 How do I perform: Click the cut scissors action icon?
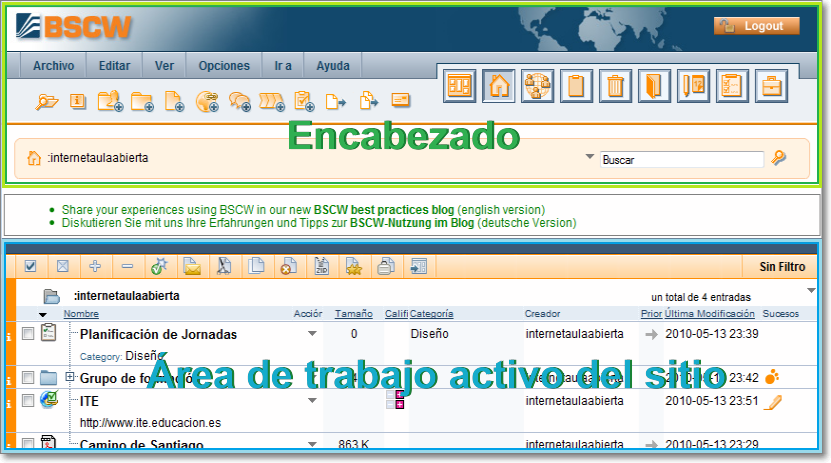click(x=224, y=266)
